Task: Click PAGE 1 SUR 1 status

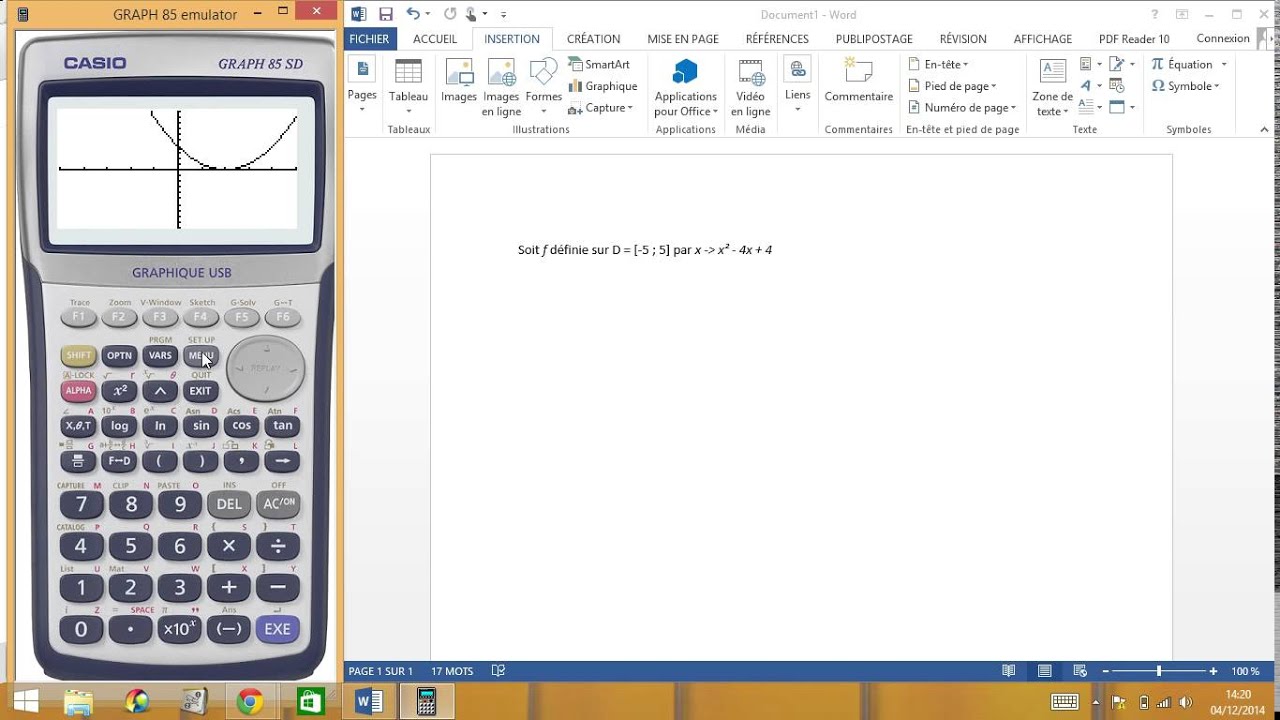Action: tap(380, 671)
